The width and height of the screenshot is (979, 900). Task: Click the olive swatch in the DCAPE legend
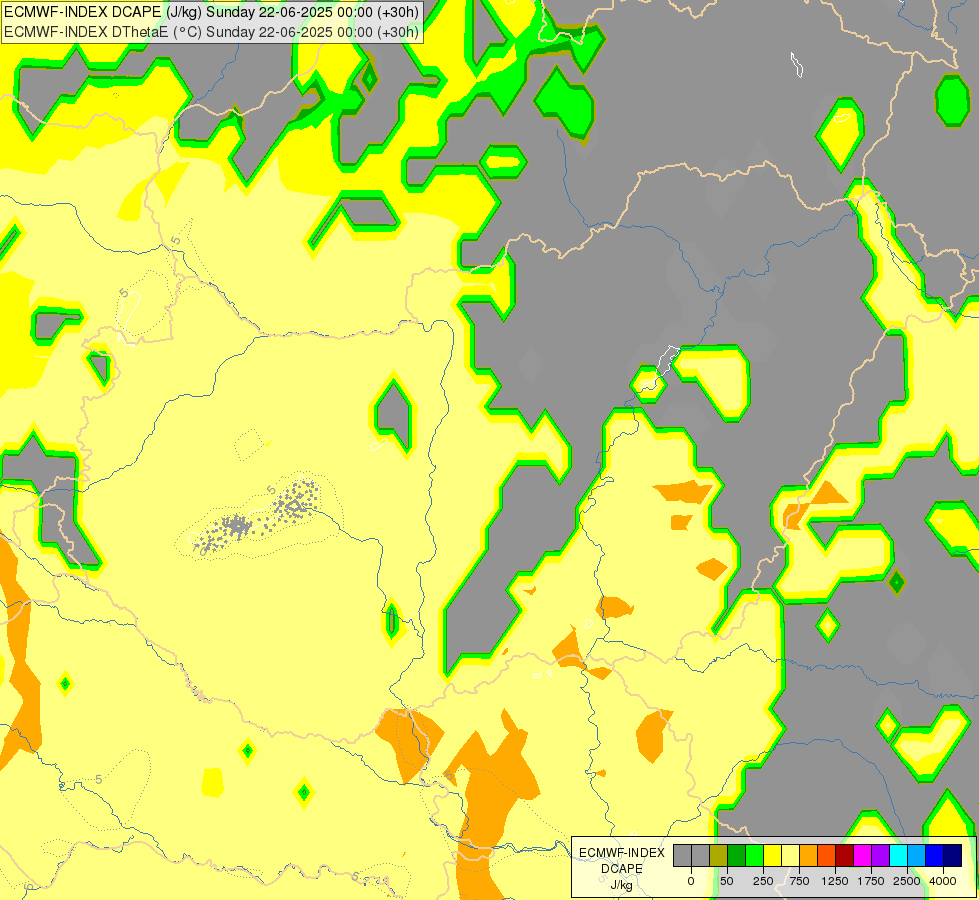tap(719, 855)
